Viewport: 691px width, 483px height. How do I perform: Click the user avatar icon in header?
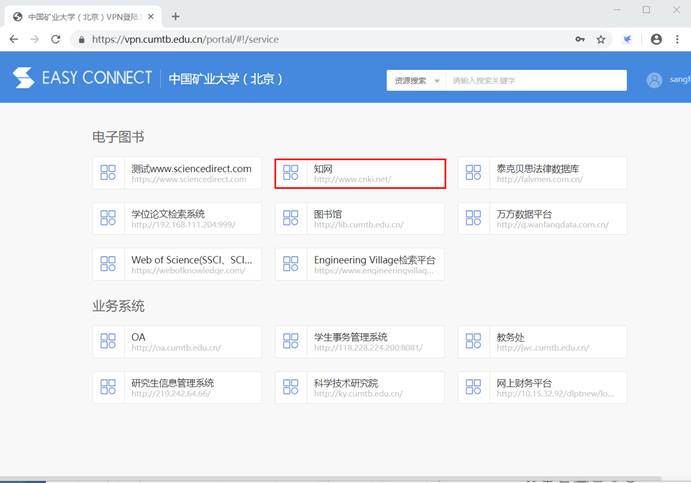point(655,80)
